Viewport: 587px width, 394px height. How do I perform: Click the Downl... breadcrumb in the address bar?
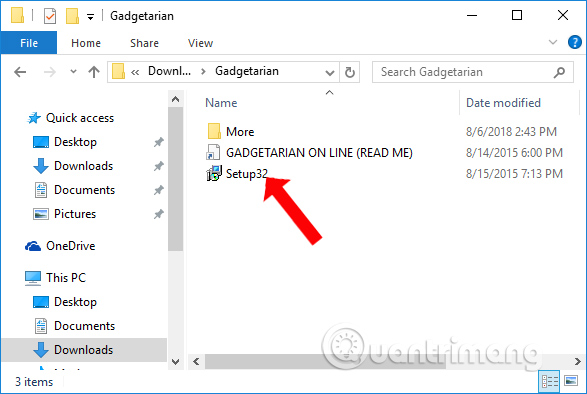click(x=169, y=71)
